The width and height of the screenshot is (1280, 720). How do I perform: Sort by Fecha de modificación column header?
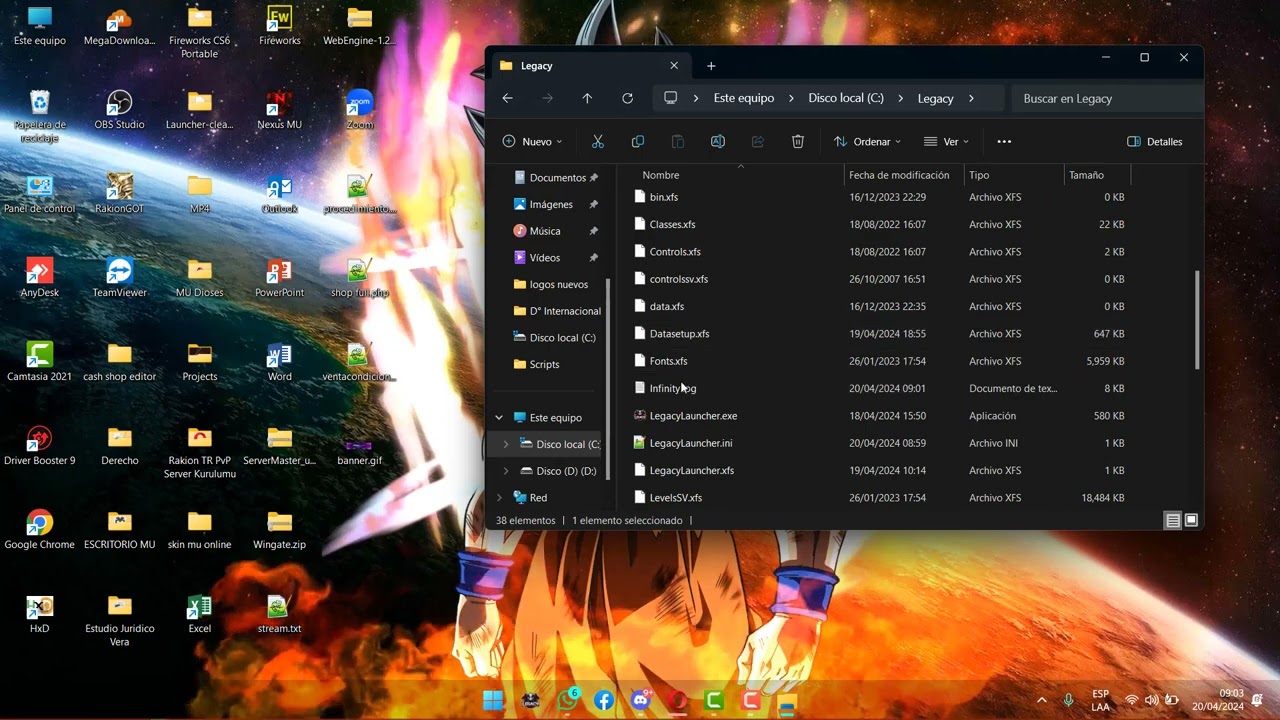904,175
